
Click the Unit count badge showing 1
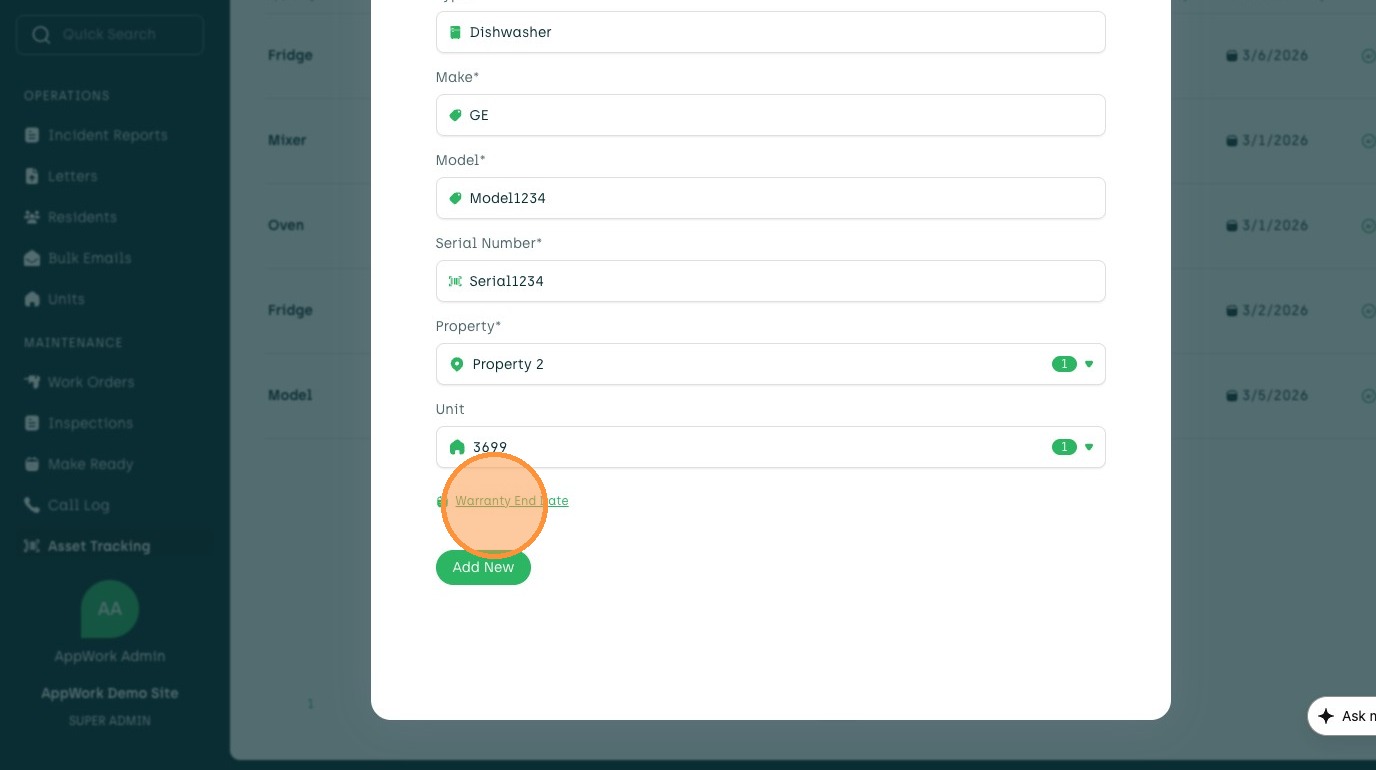coord(1064,447)
